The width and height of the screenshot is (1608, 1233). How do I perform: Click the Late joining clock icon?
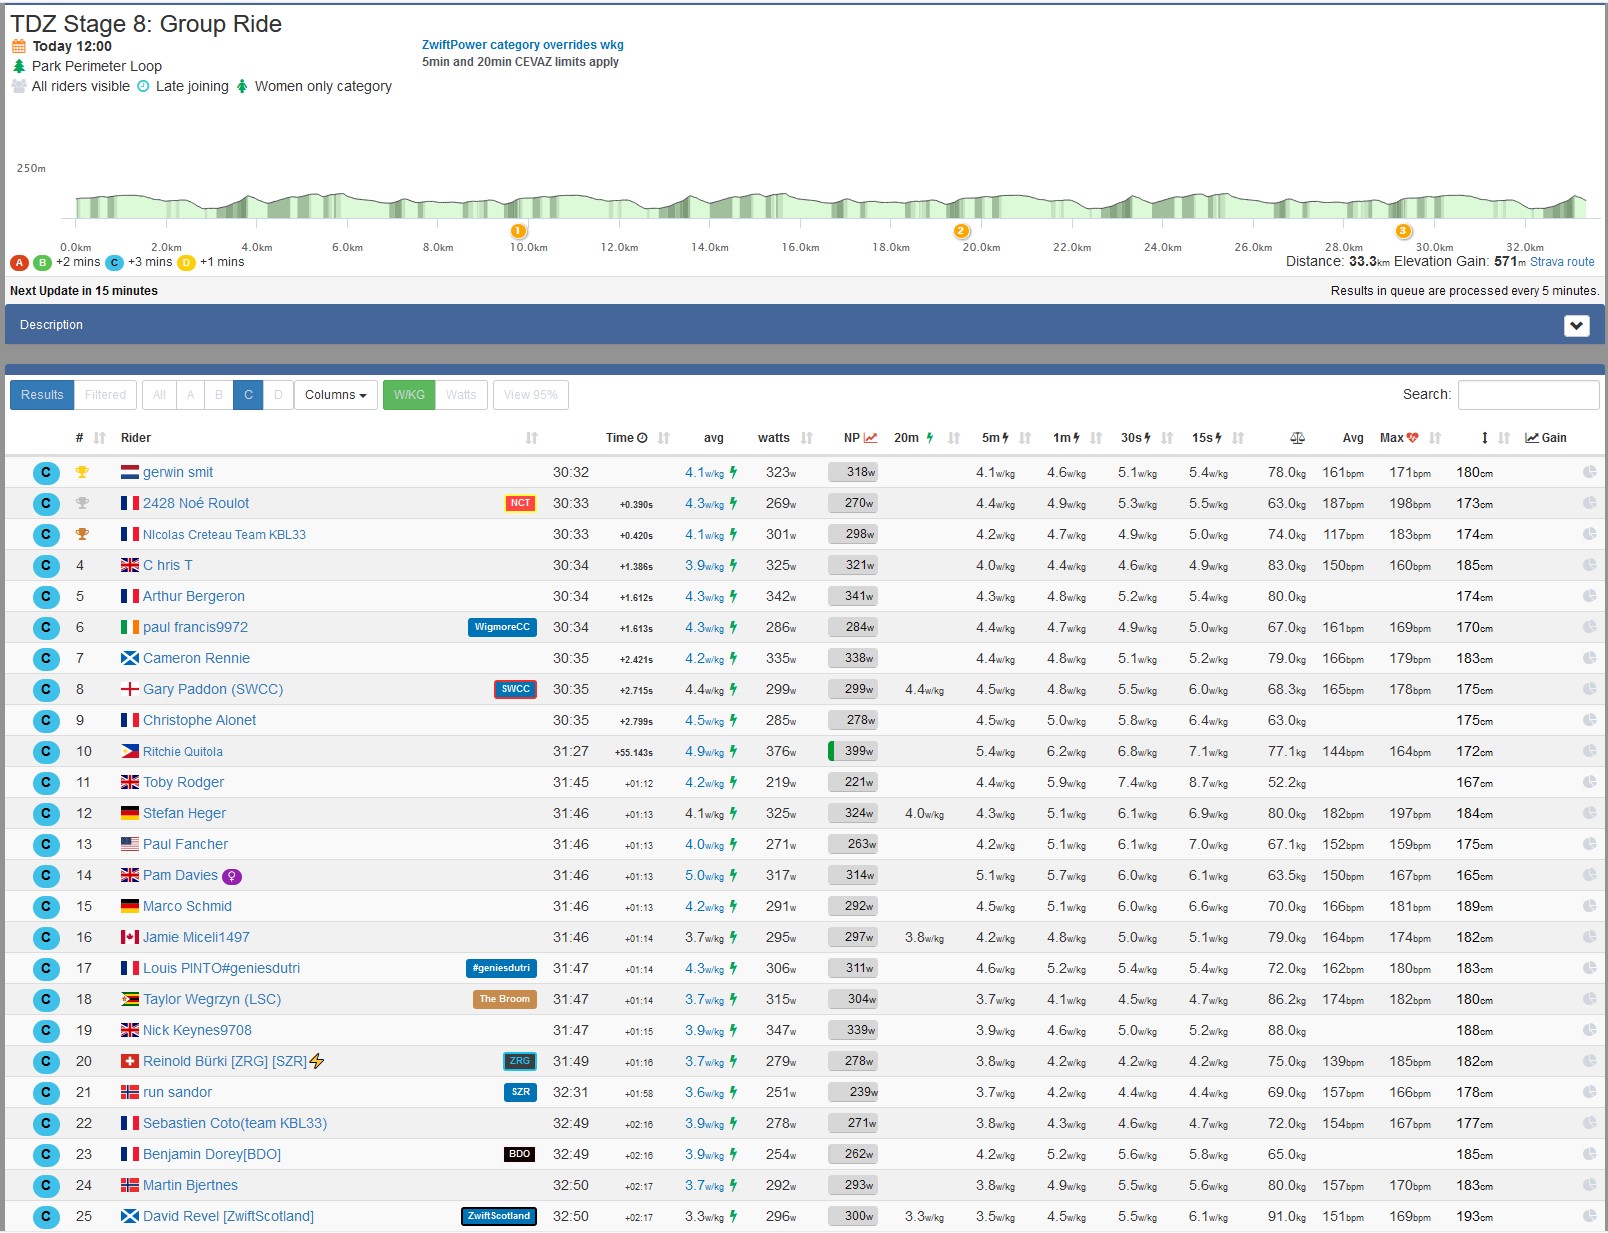(x=143, y=86)
